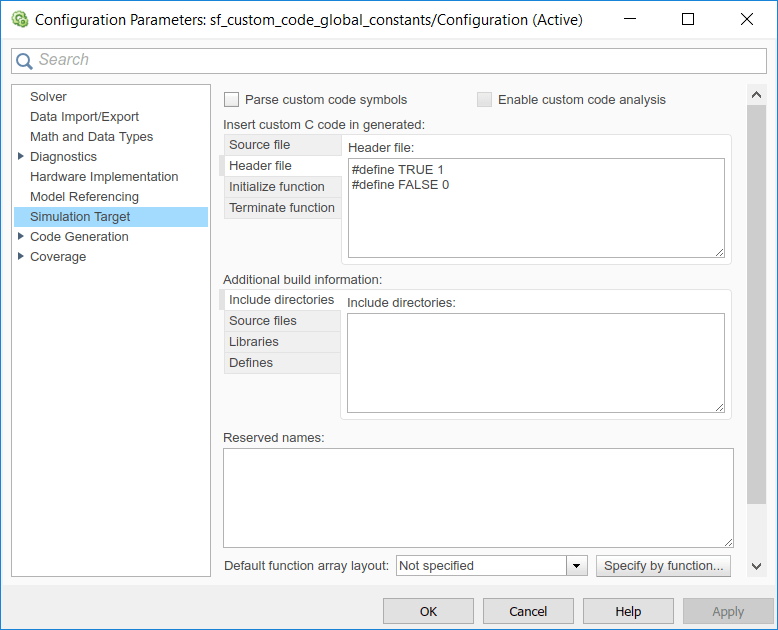Open the Diagnostics category

(x=64, y=156)
